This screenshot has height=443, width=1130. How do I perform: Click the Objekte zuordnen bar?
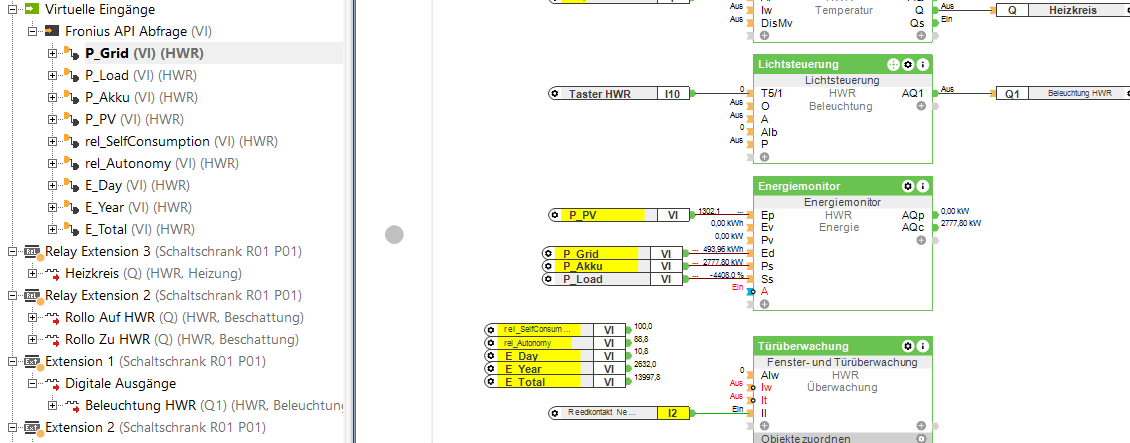click(x=843, y=439)
